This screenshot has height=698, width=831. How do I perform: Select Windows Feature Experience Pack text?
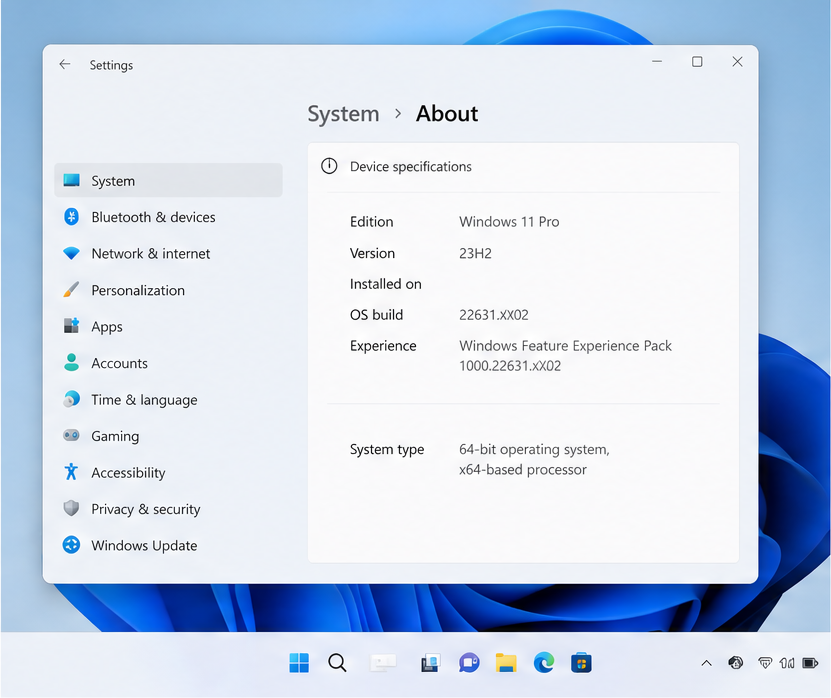(x=565, y=346)
